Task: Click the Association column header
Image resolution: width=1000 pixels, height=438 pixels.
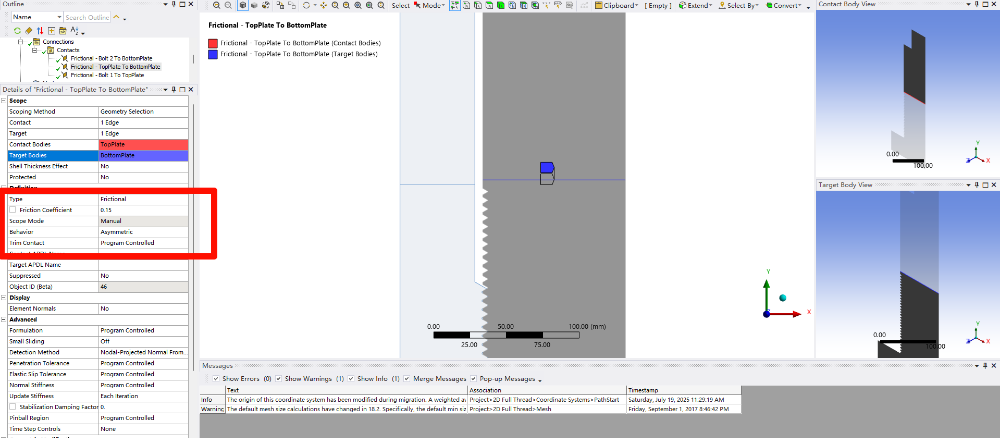Action: (547, 390)
